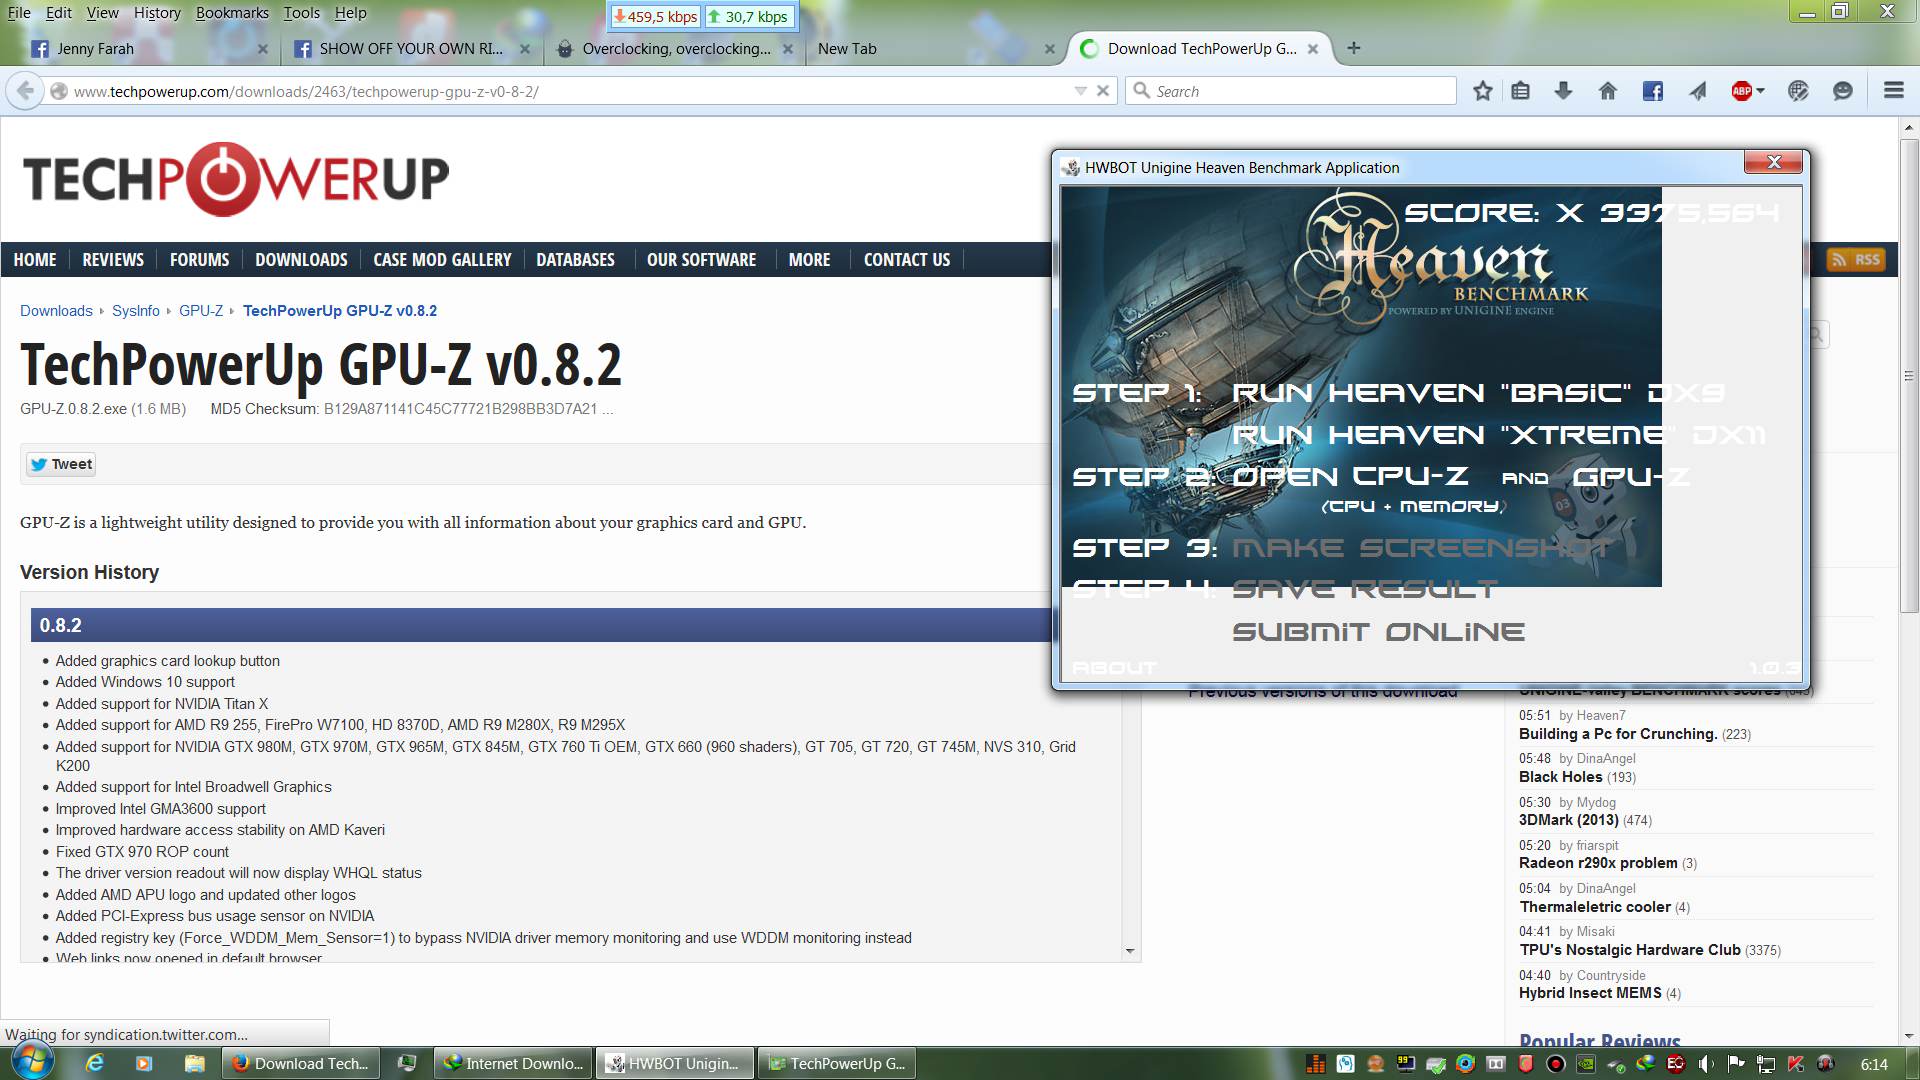Click the chat smiley toolbar icon
The height and width of the screenshot is (1080, 1920).
(1842, 91)
